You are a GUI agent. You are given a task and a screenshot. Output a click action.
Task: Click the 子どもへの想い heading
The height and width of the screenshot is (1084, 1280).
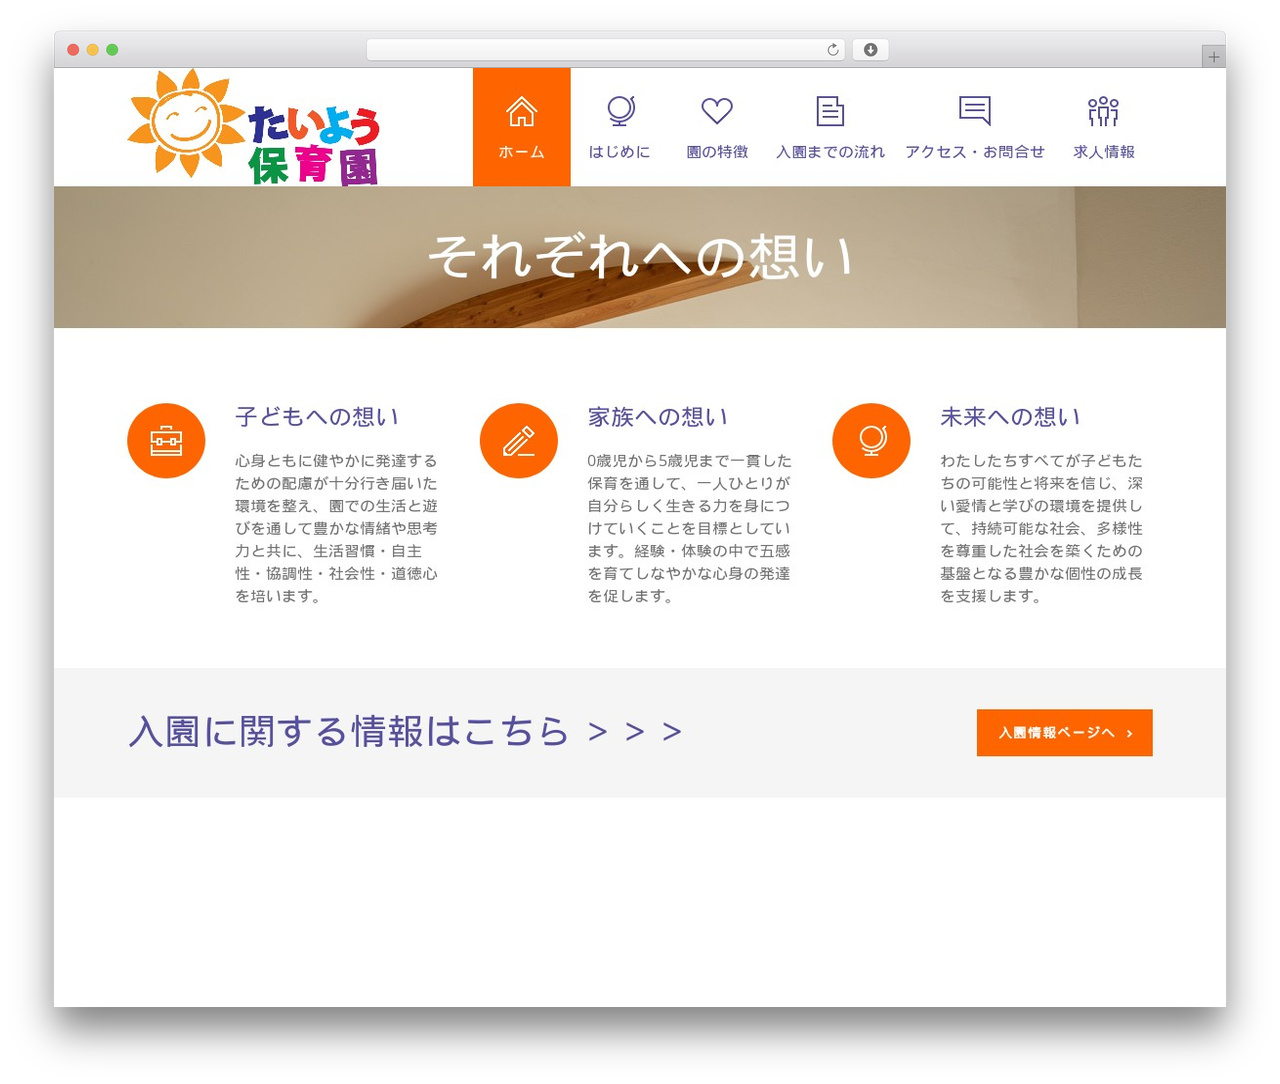point(317,417)
